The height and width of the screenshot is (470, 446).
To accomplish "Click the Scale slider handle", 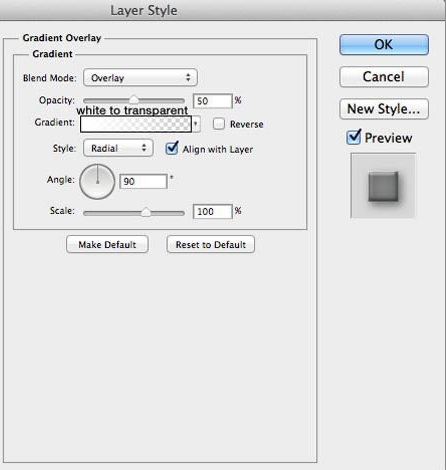I will click(x=146, y=212).
